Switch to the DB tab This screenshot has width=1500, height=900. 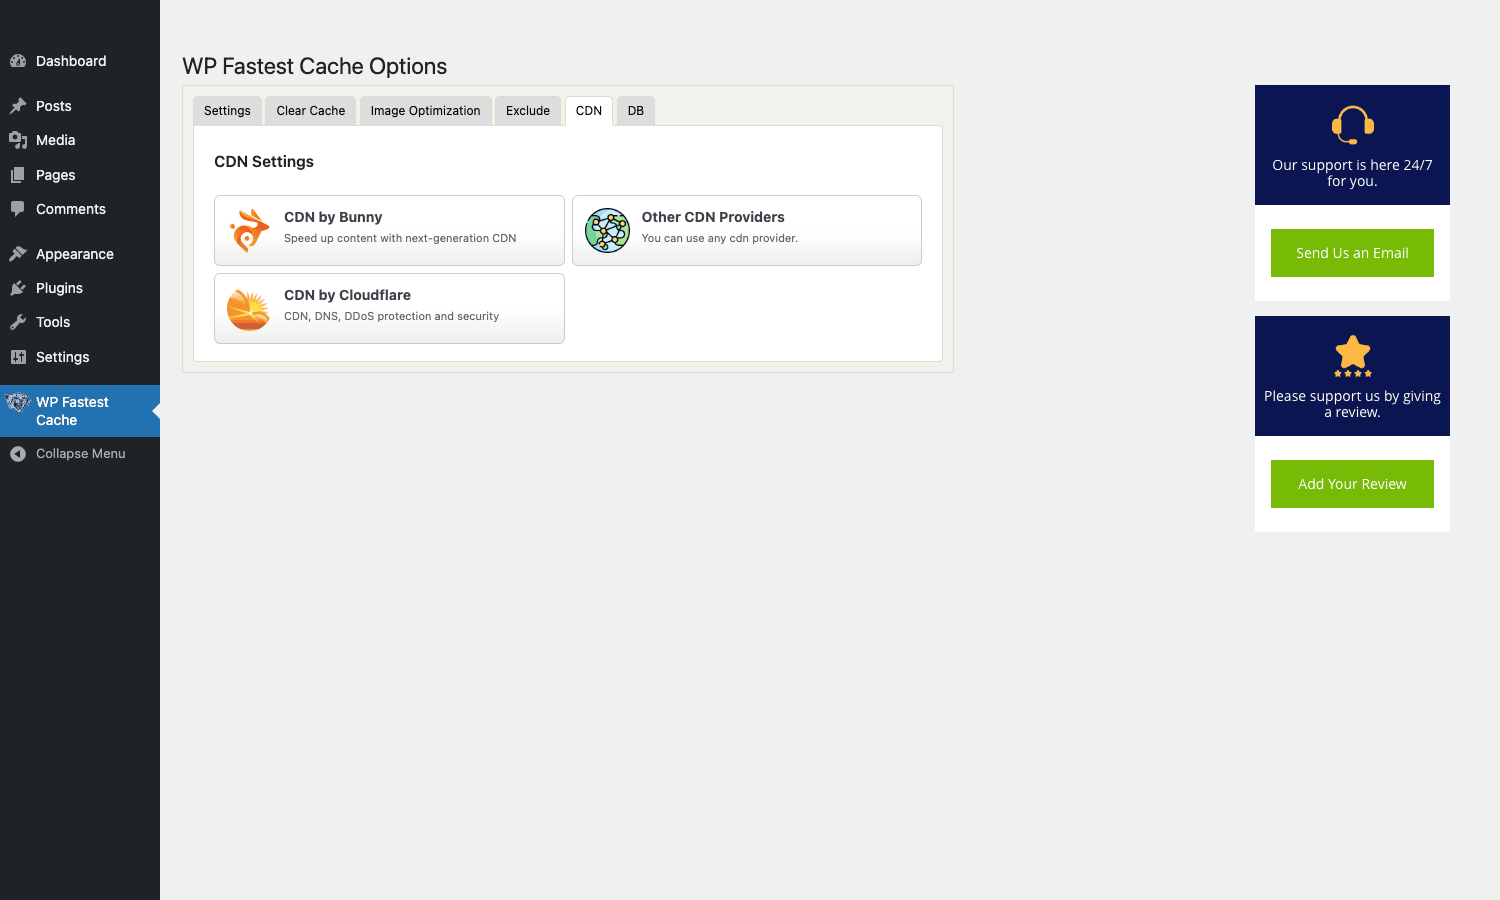tap(636, 111)
